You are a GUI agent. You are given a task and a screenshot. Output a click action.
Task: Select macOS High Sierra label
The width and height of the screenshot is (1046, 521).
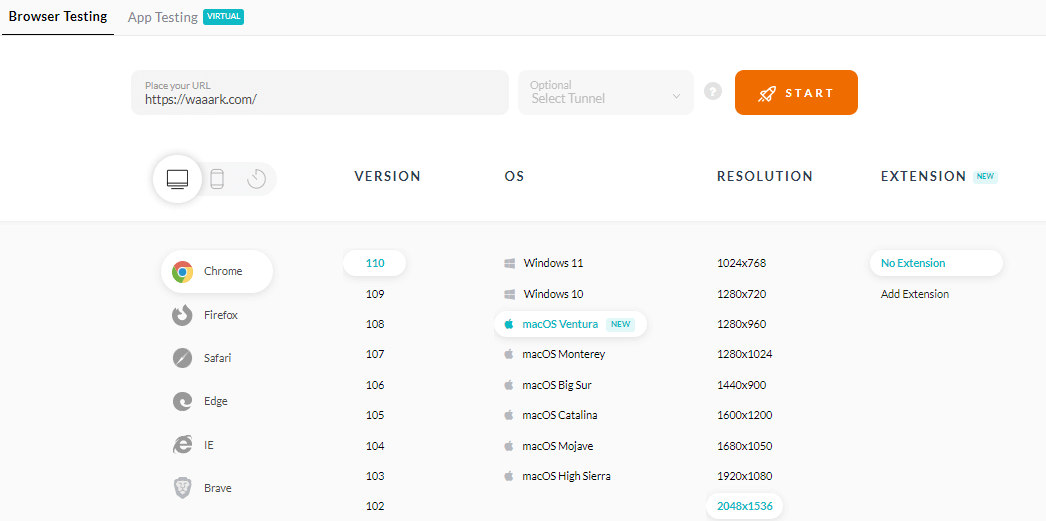[x=566, y=476]
